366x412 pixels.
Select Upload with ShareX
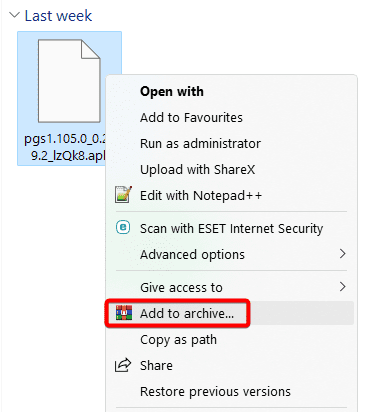click(197, 169)
